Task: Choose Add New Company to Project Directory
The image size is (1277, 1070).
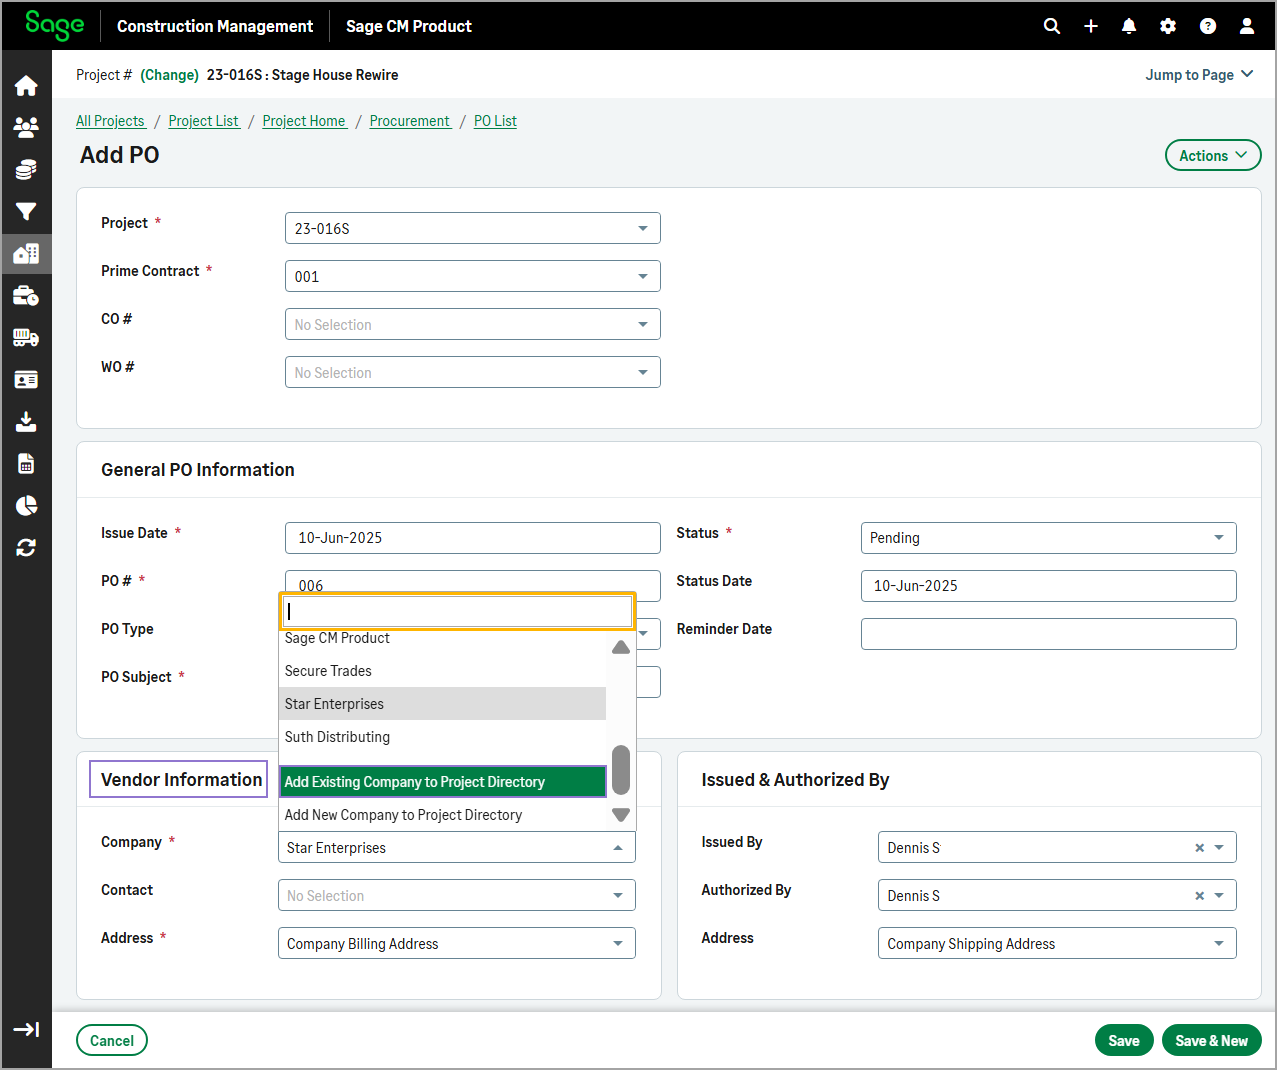Action: click(x=443, y=815)
